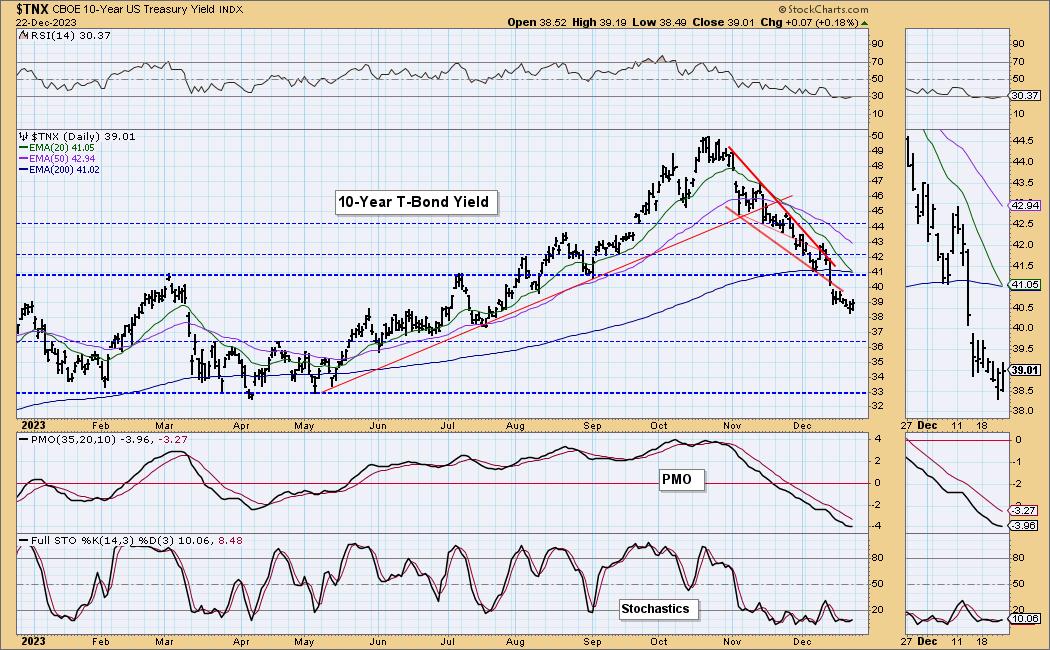Click the PMO annotation box
The image size is (1050, 650).
(682, 479)
